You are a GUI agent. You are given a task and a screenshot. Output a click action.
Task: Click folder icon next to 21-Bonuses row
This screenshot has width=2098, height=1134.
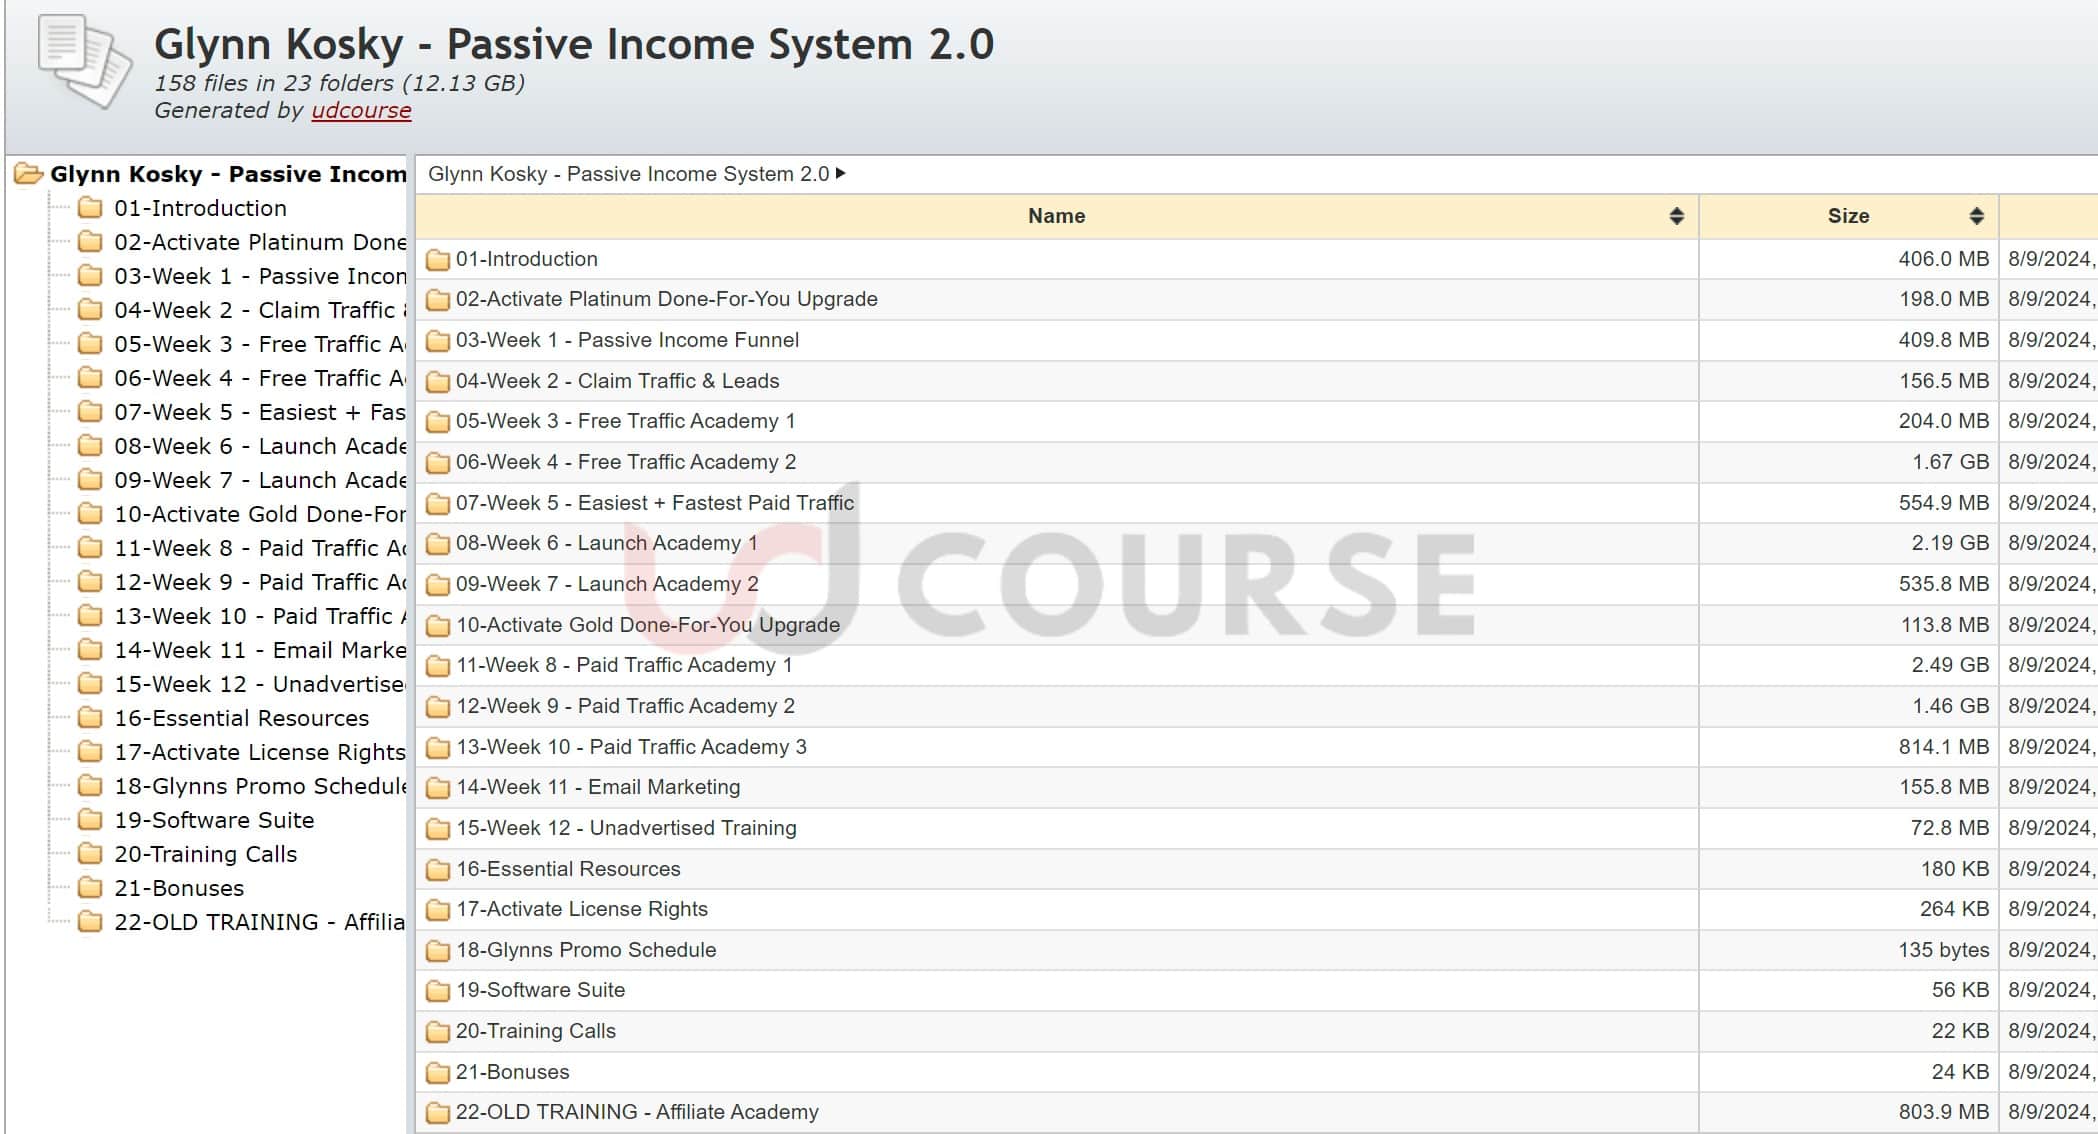(438, 1073)
